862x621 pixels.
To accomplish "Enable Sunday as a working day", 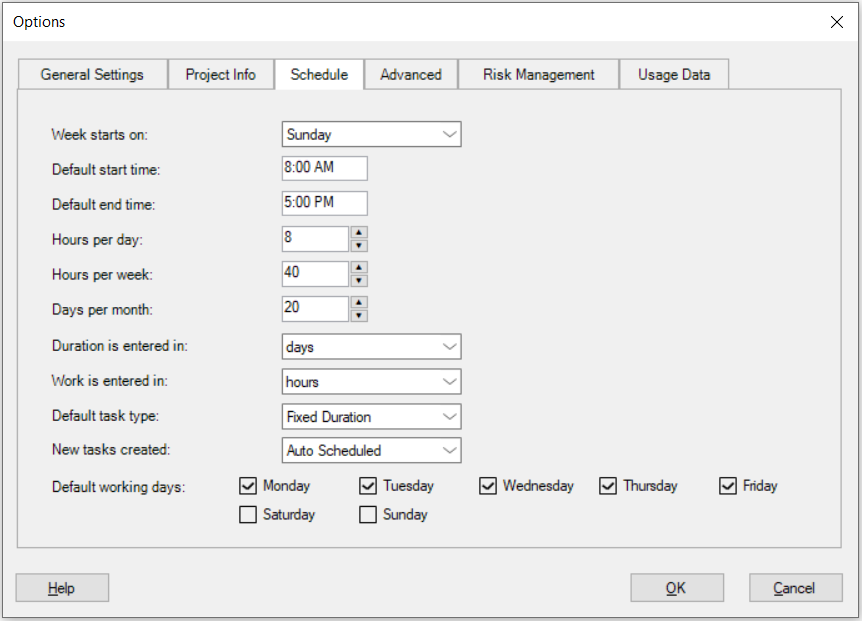I will [x=367, y=514].
